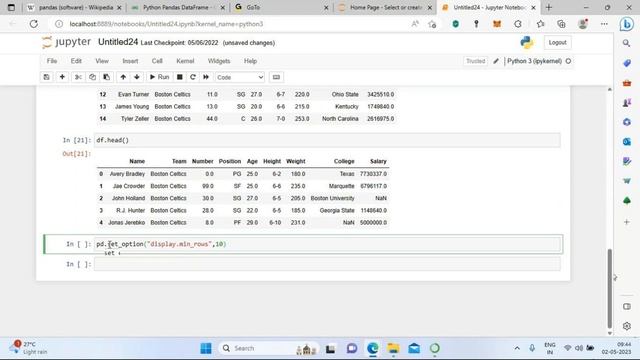Viewport: 640px width, 360px height.
Task: Click the Jupyter logo
Action: click(66, 42)
